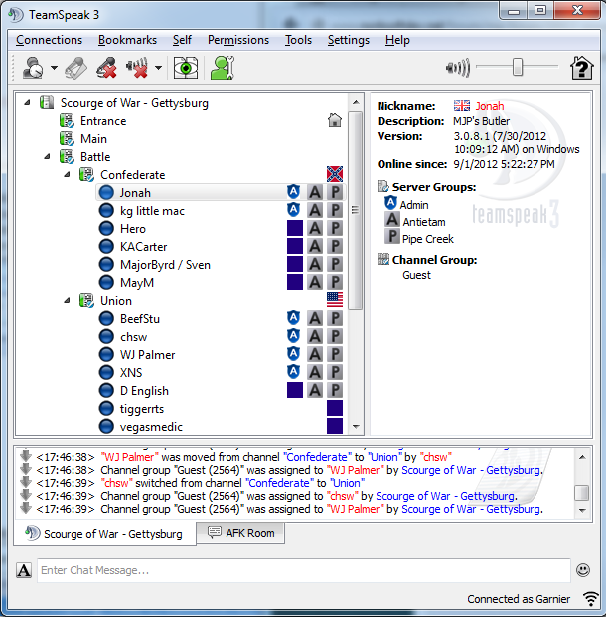Image resolution: width=606 pixels, height=617 pixels.
Task: Click Jonah's Admin shield badge in tree
Action: tap(294, 192)
